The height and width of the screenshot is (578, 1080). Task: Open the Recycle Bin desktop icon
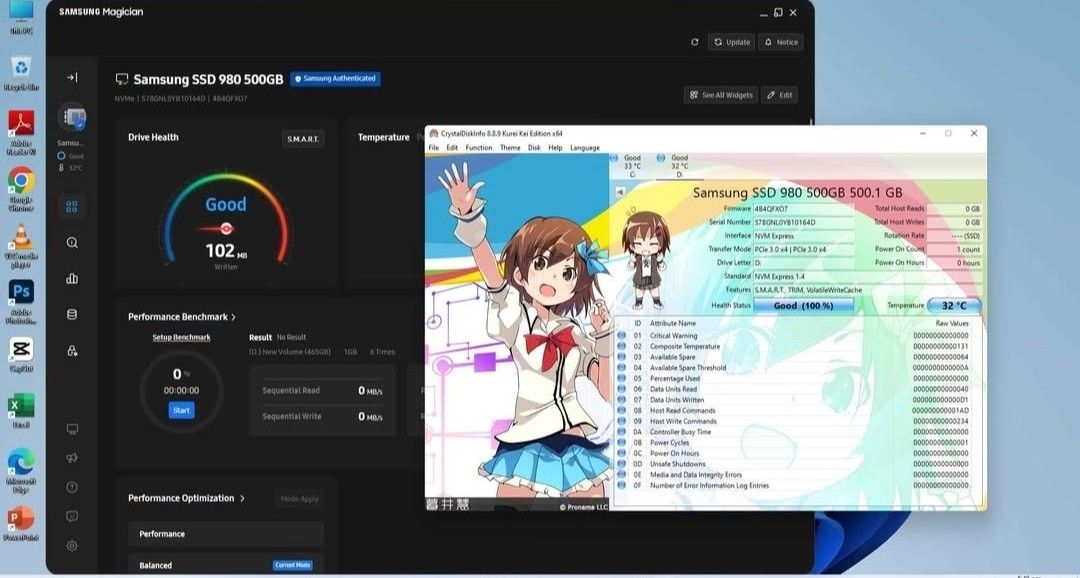tap(21, 72)
